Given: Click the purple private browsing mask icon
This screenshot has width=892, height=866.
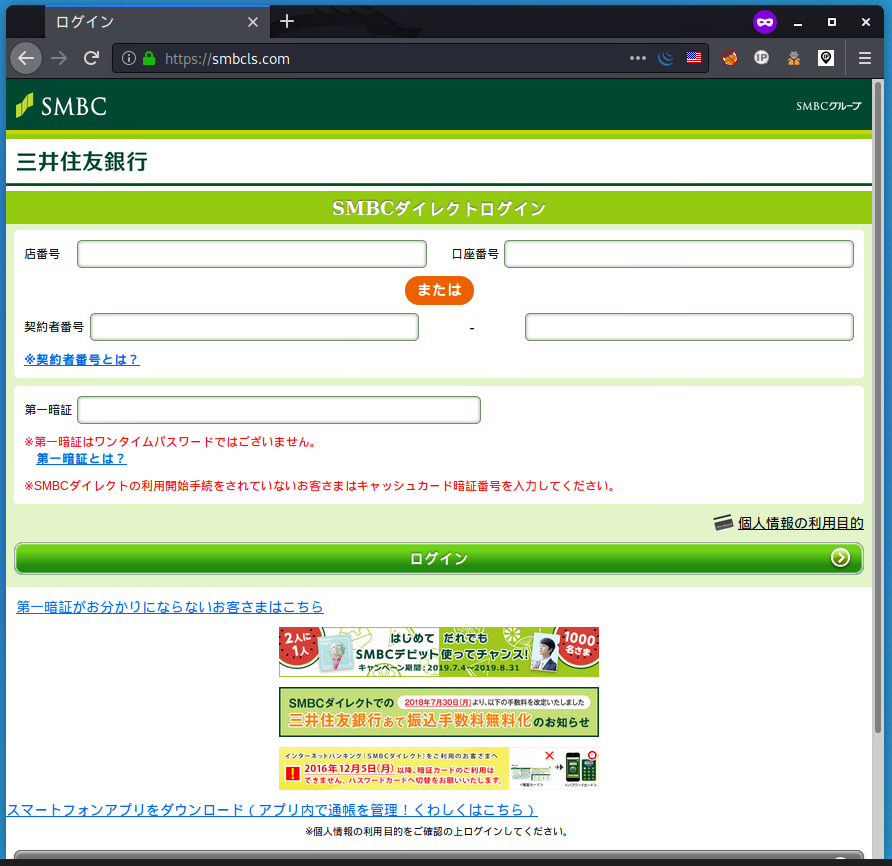Looking at the screenshot, I should pyautogui.click(x=765, y=22).
